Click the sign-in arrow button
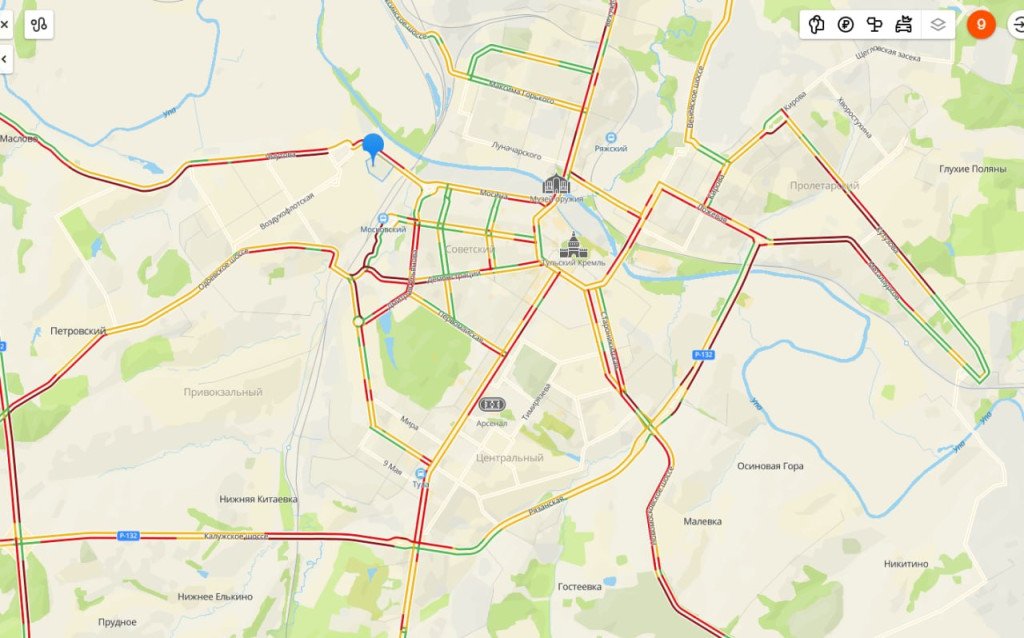 tap(1017, 25)
